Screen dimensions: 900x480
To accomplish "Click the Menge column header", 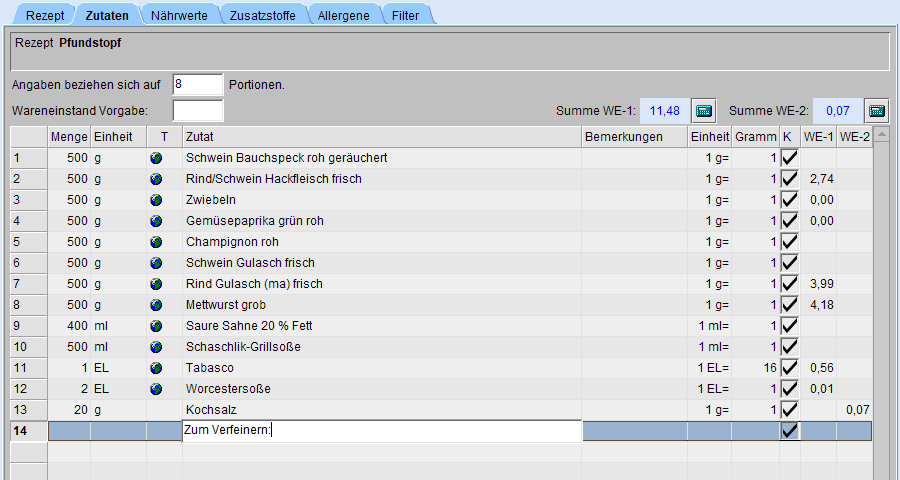I will (69, 137).
